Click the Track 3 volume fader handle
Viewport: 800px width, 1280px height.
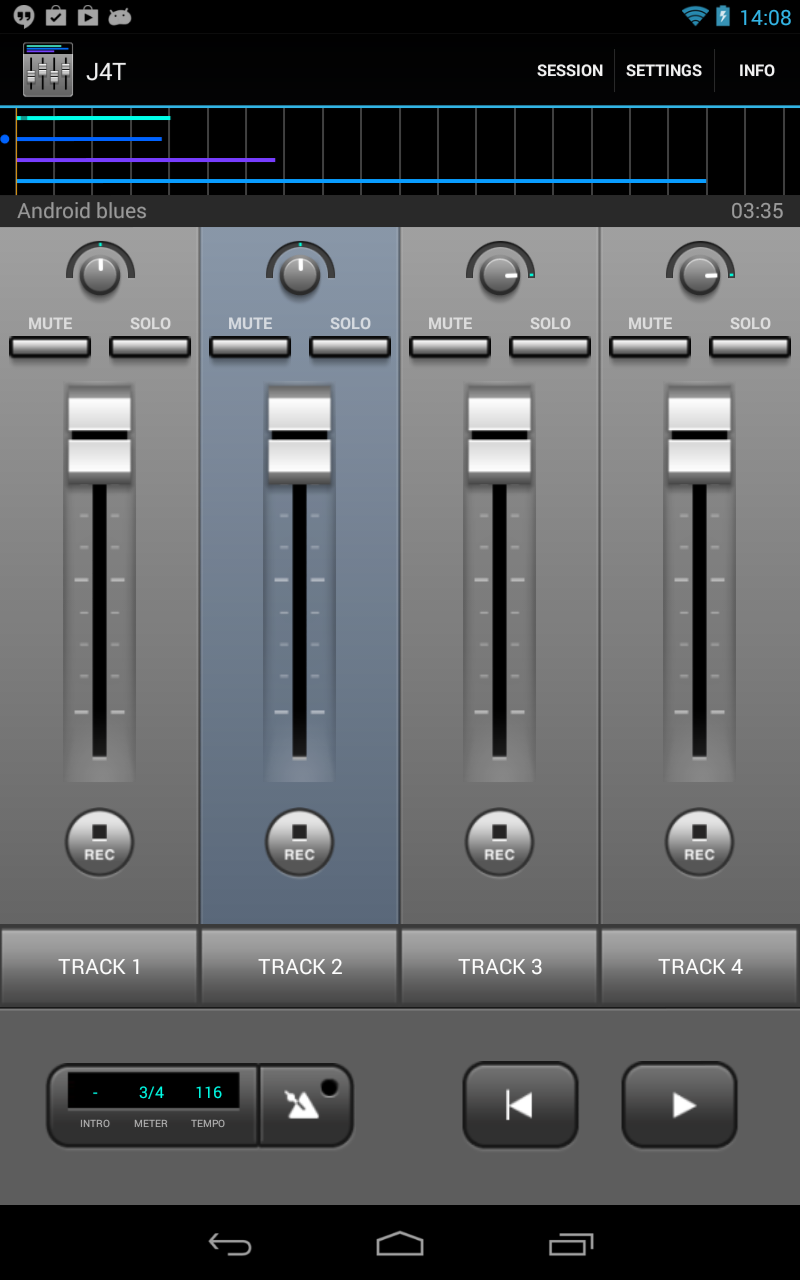499,435
